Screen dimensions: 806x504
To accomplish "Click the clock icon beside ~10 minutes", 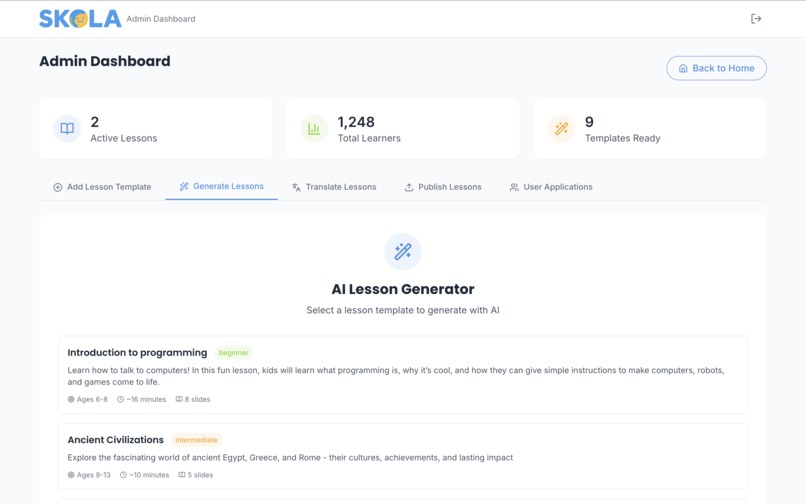I will 123,475.
